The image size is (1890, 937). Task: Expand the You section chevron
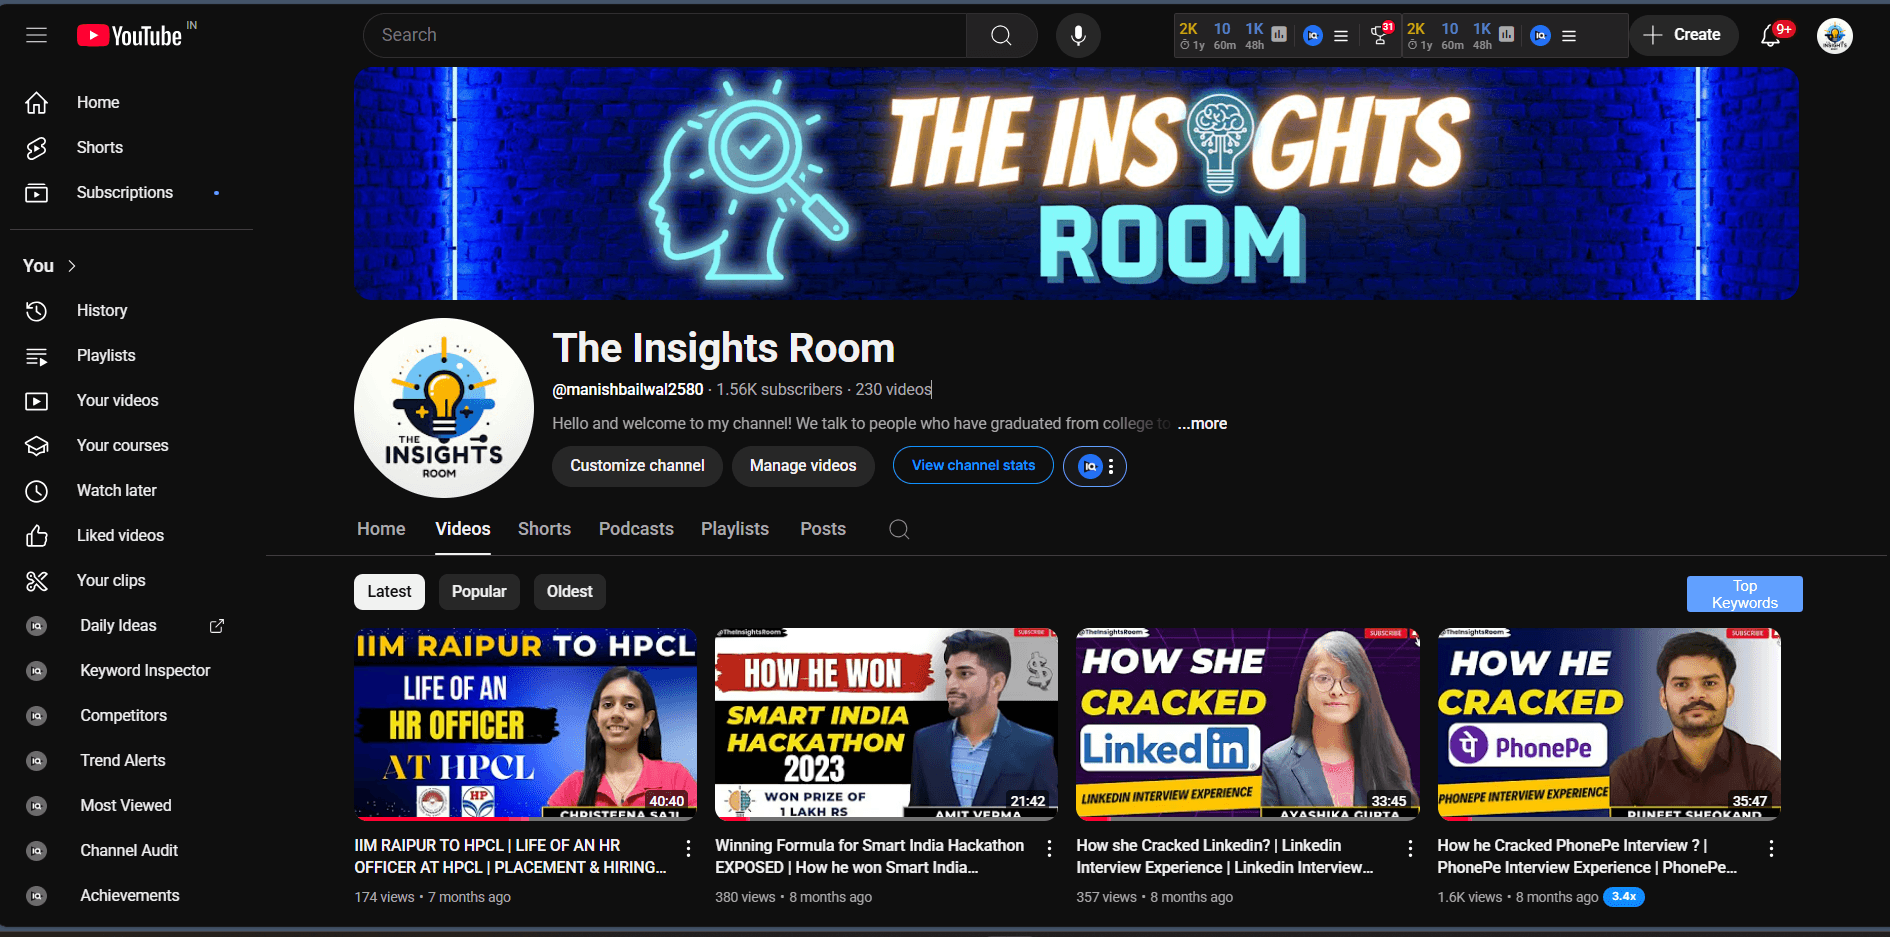tap(70, 265)
